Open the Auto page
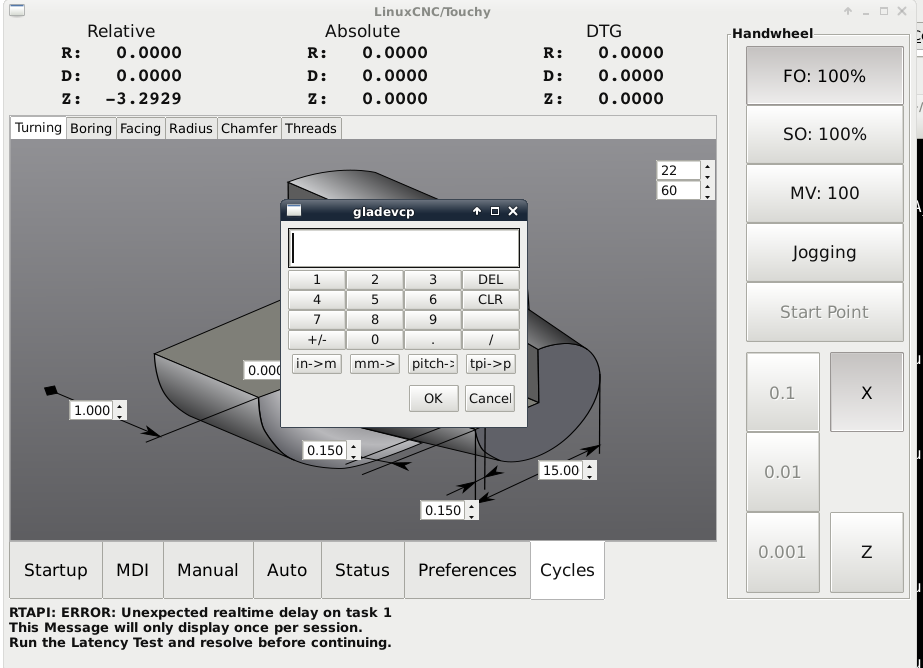The width and height of the screenshot is (923, 668). (287, 570)
